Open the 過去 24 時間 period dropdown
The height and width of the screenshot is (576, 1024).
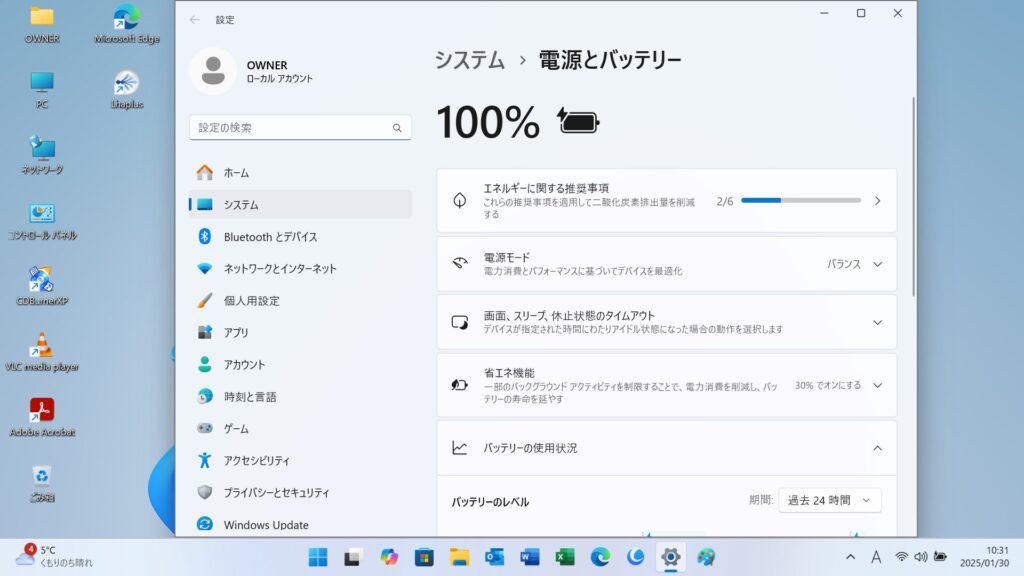tap(829, 500)
